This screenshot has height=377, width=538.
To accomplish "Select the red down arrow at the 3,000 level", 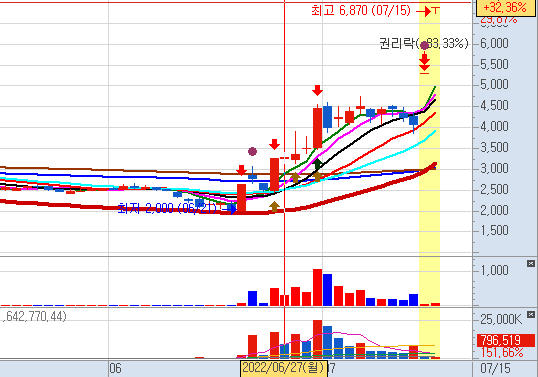I will coord(242,170).
